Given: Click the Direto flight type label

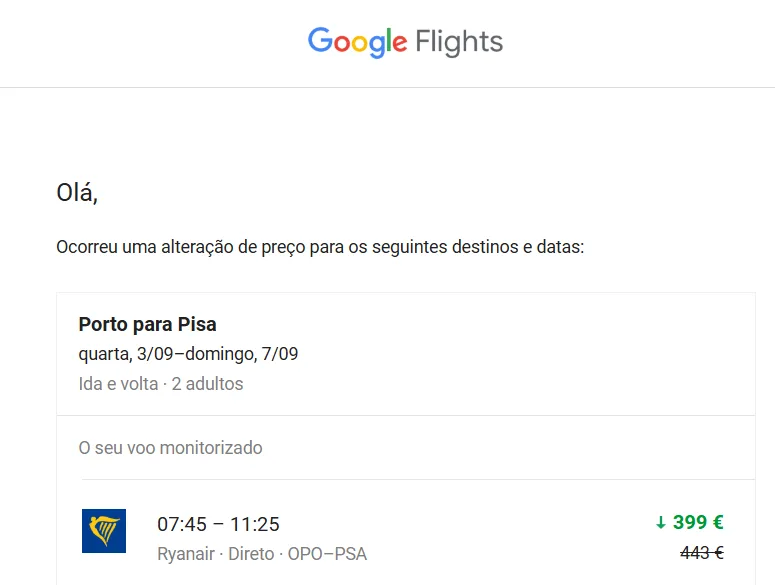Looking at the screenshot, I should click(251, 553).
